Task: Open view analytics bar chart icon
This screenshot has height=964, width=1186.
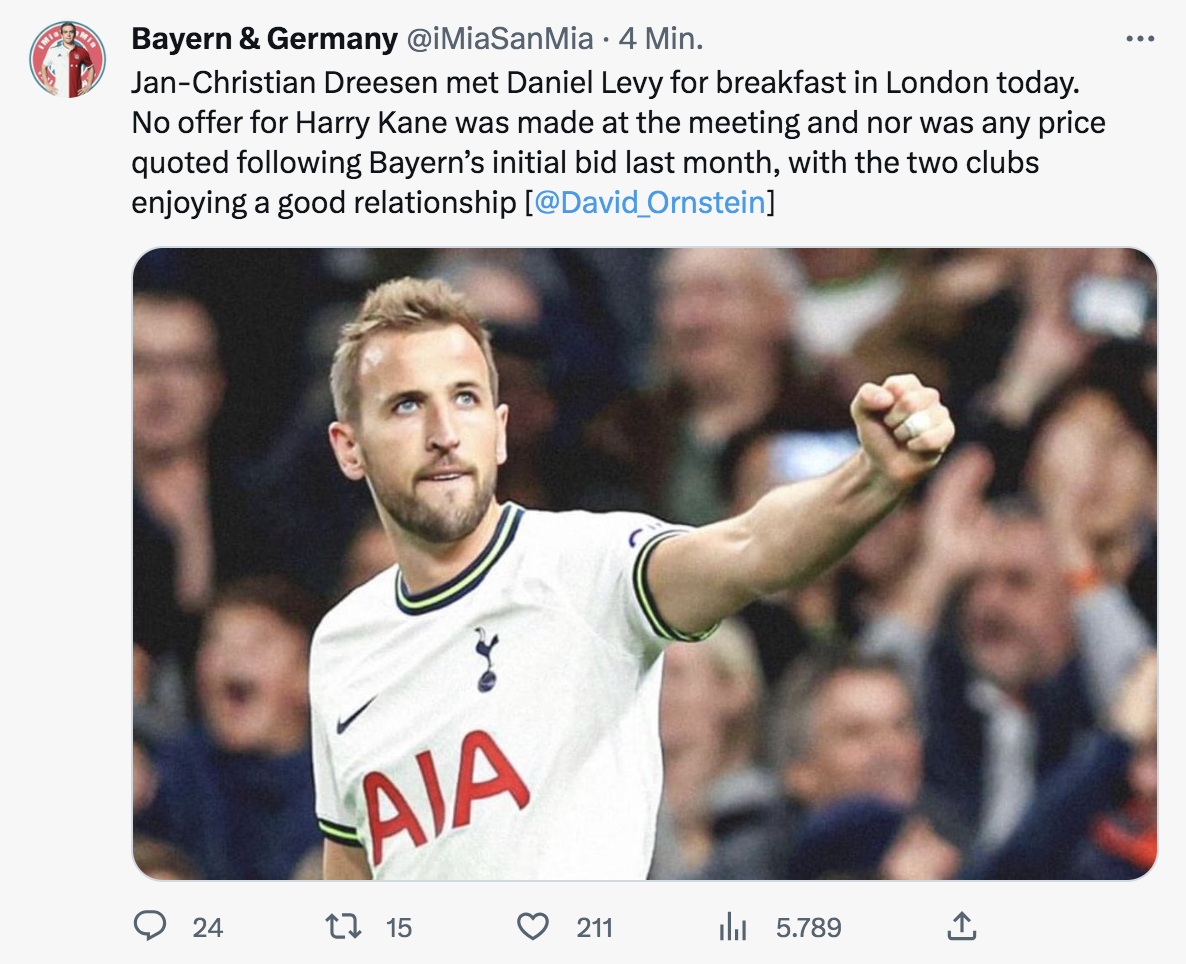Action: (x=733, y=928)
